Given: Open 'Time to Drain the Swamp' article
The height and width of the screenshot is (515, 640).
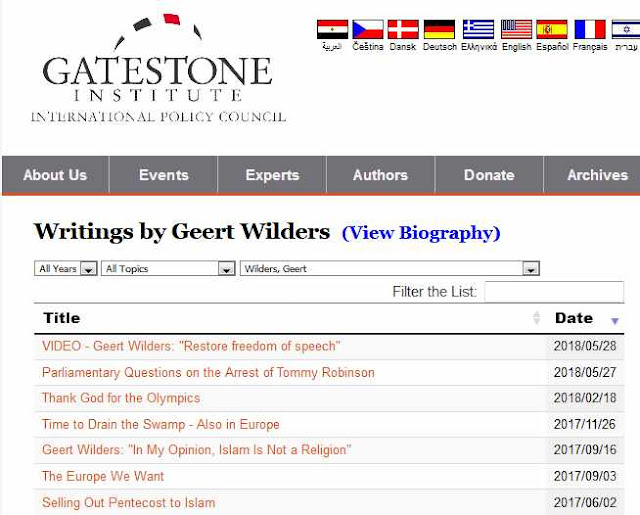Looking at the screenshot, I should [x=161, y=424].
